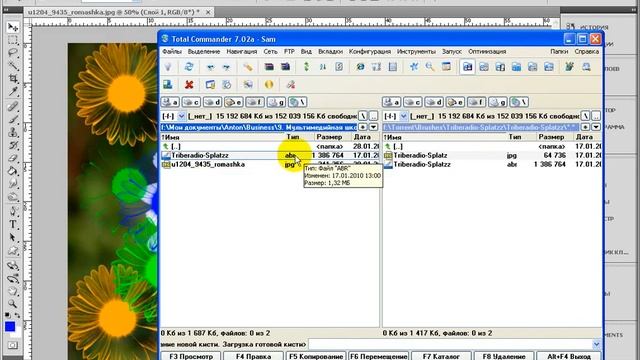Select the Clone Stamp tool in Photoshop
Viewport: 640px width, 360px height.
pos(13,133)
